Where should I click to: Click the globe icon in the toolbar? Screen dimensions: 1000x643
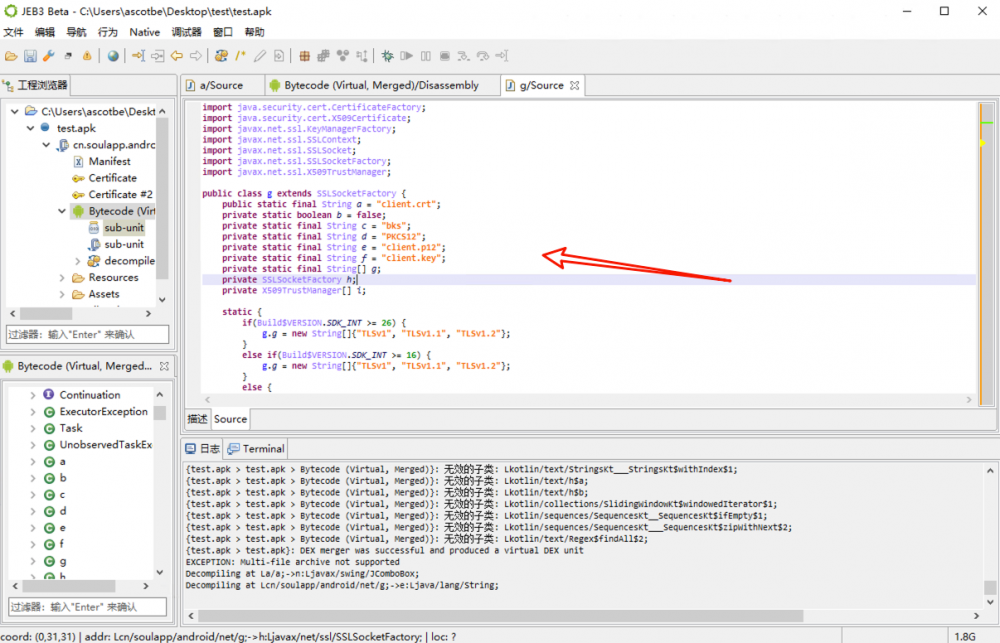pyautogui.click(x=112, y=56)
